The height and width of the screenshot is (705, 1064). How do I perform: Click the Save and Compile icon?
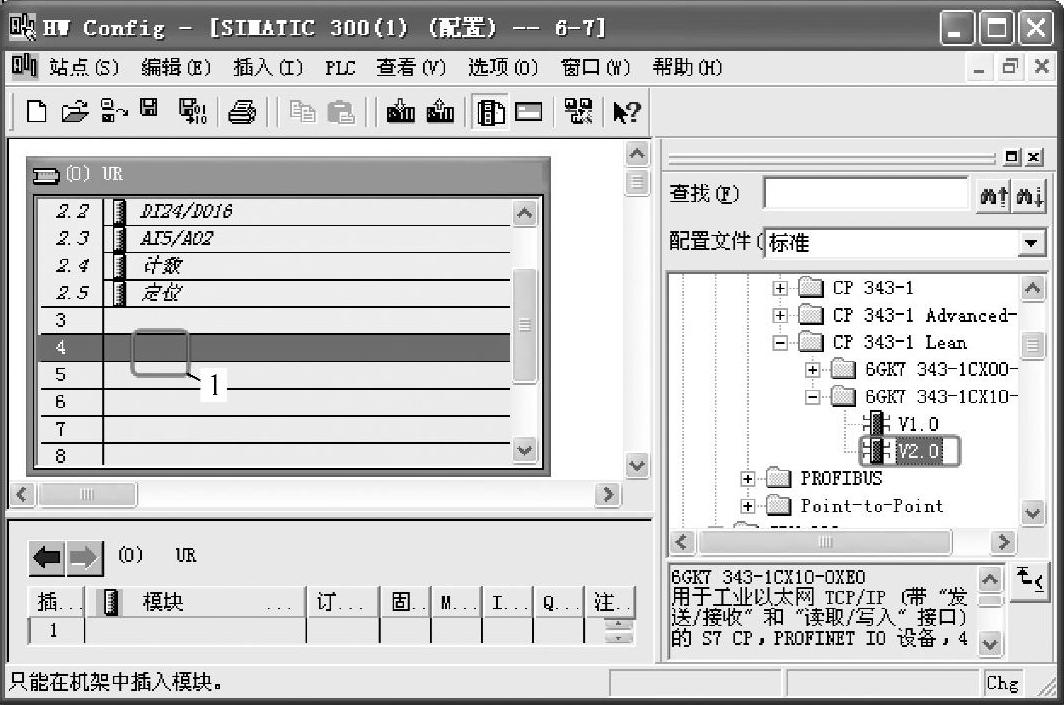click(x=190, y=112)
